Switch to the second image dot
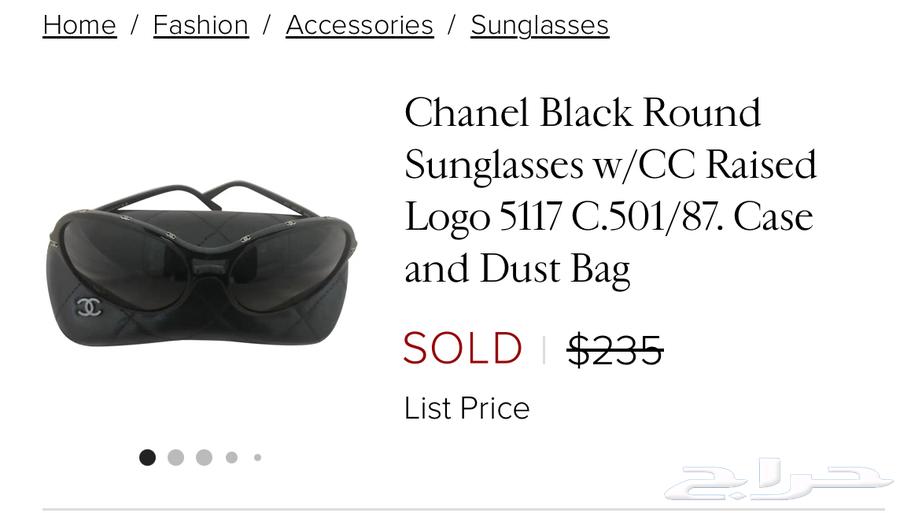 tap(176, 457)
